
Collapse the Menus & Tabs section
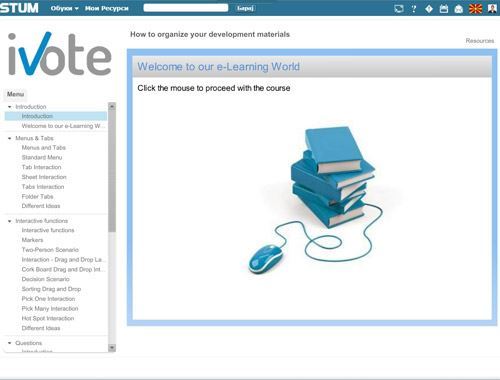click(x=9, y=138)
